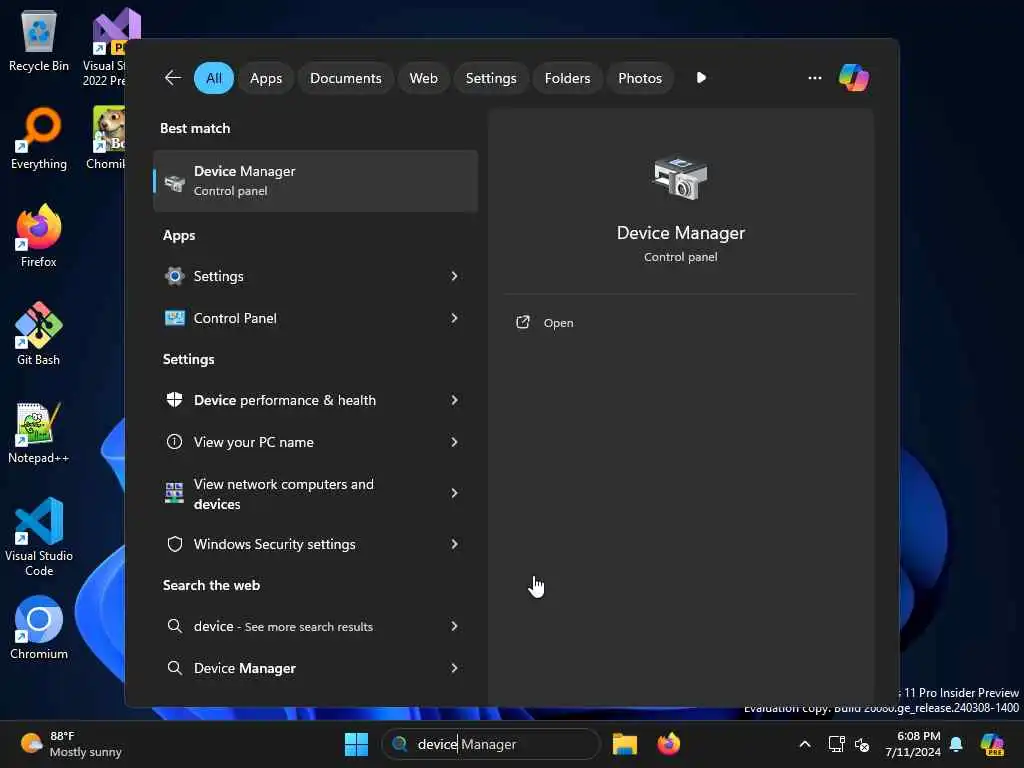Viewport: 1024px width, 768px height.
Task: Click the Control Panel icon in Apps list
Action: coord(174,318)
